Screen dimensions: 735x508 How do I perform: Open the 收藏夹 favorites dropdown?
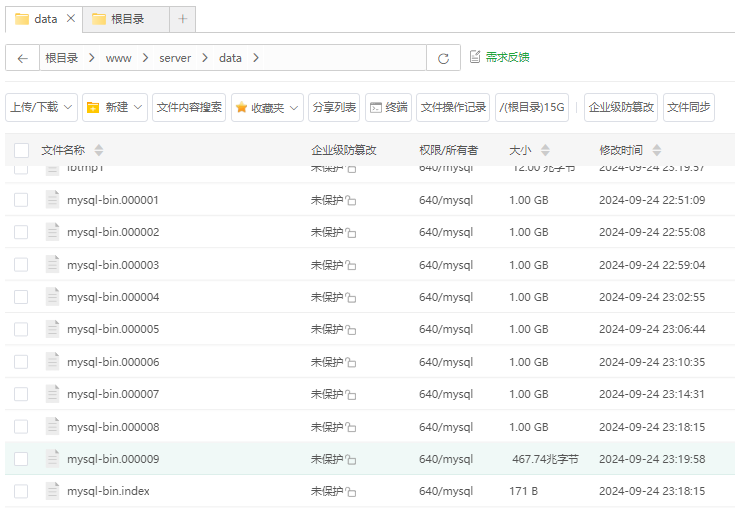[x=267, y=107]
